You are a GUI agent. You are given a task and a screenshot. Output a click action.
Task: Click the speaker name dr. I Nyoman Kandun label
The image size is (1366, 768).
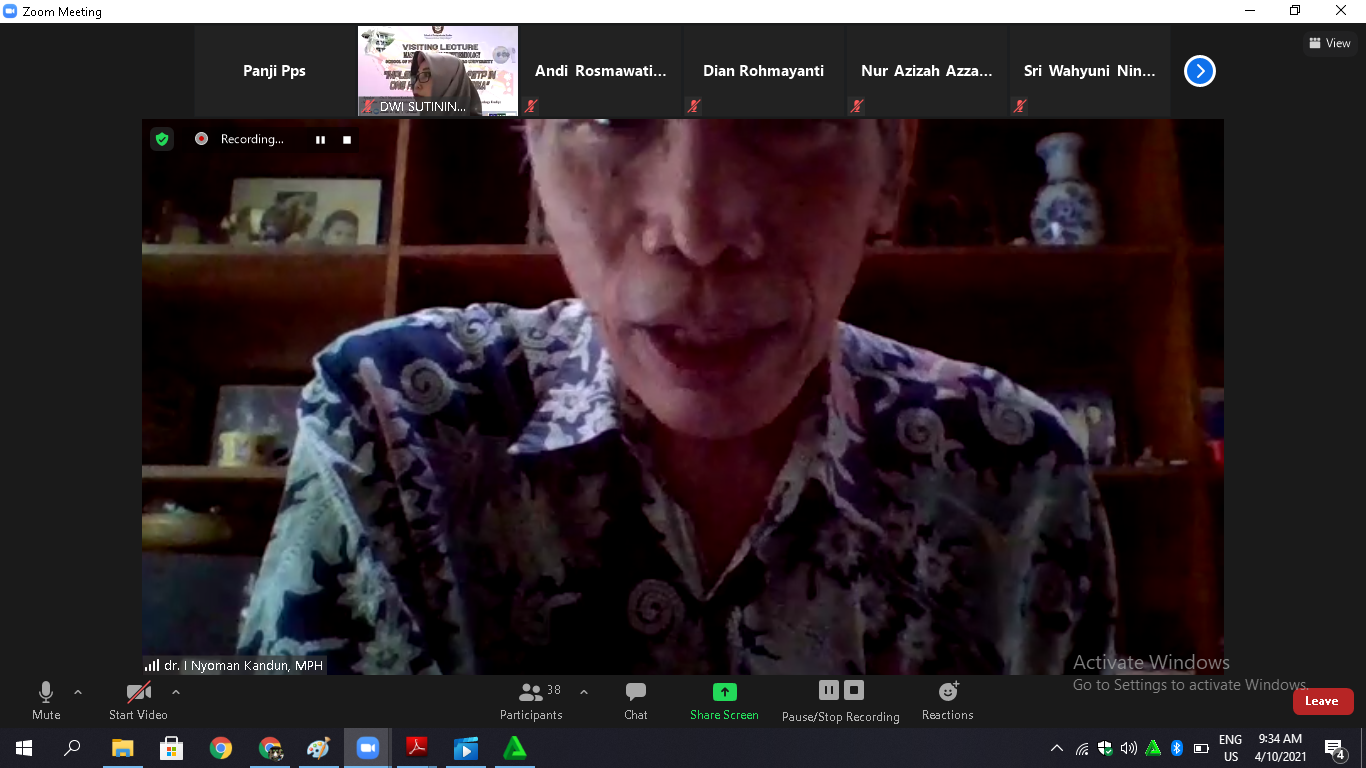pyautogui.click(x=243, y=665)
